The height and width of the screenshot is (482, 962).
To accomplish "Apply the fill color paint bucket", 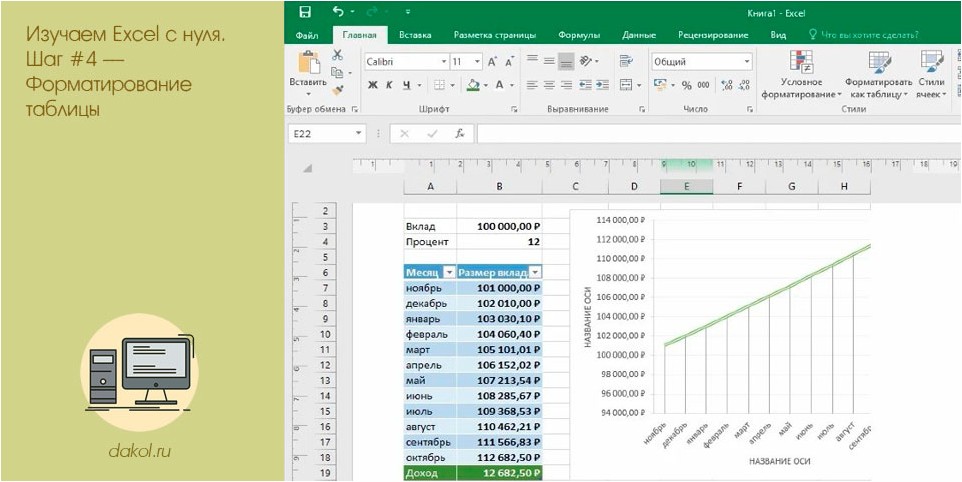I will 472,85.
